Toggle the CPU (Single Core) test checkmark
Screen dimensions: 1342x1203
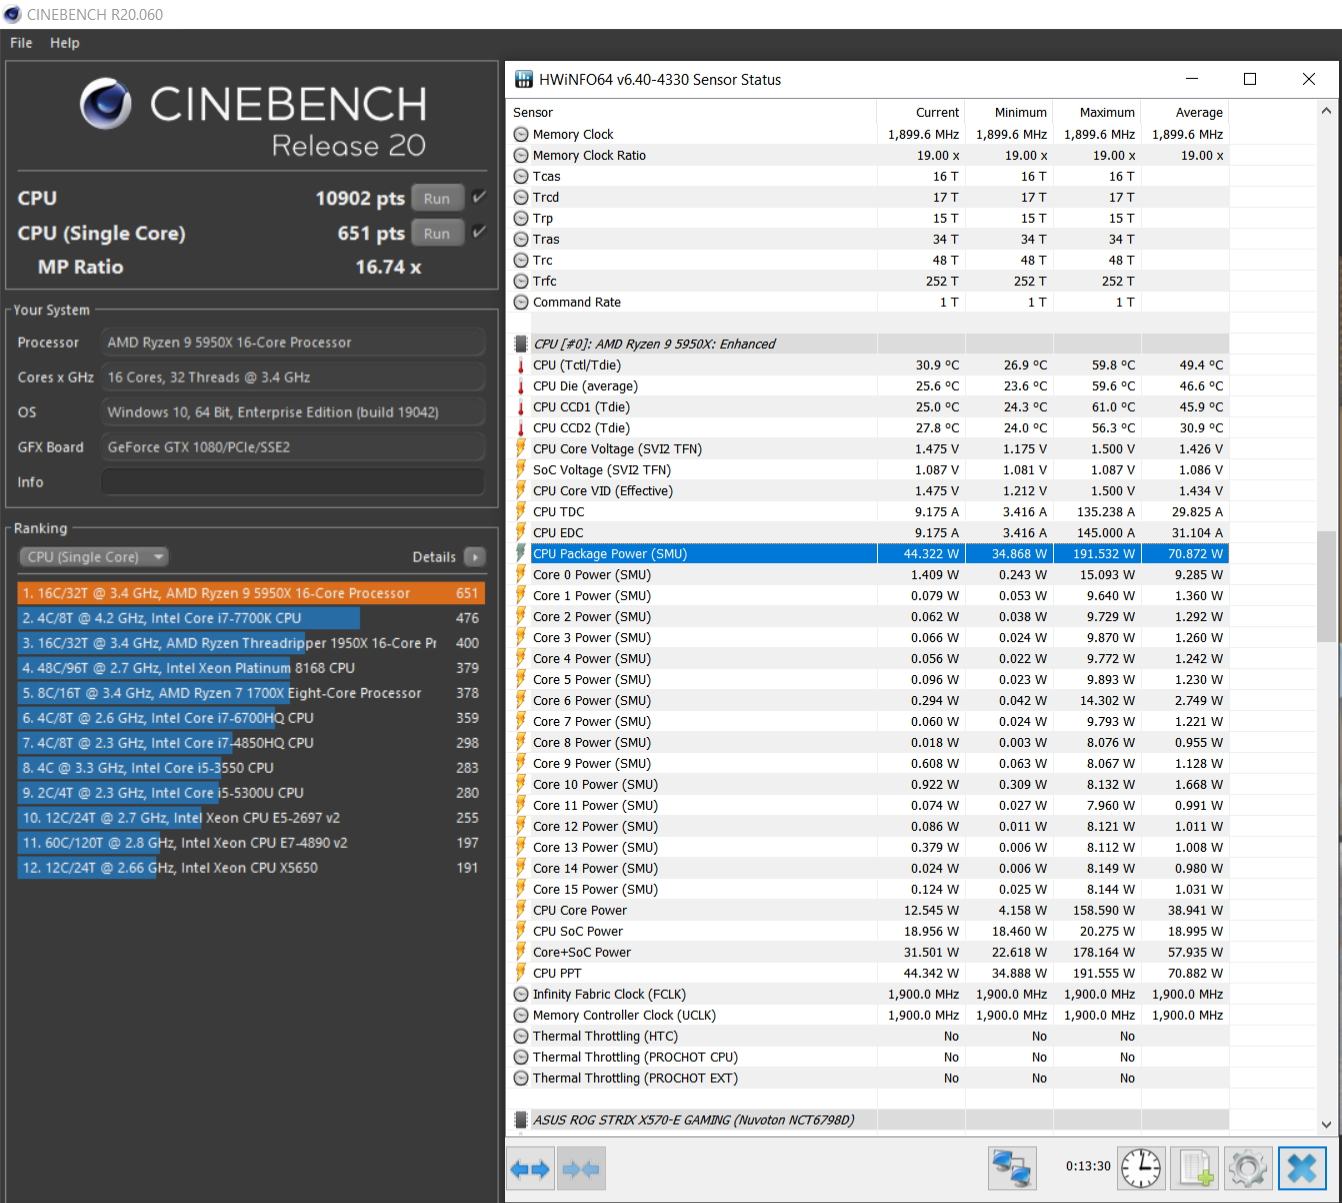pos(479,232)
